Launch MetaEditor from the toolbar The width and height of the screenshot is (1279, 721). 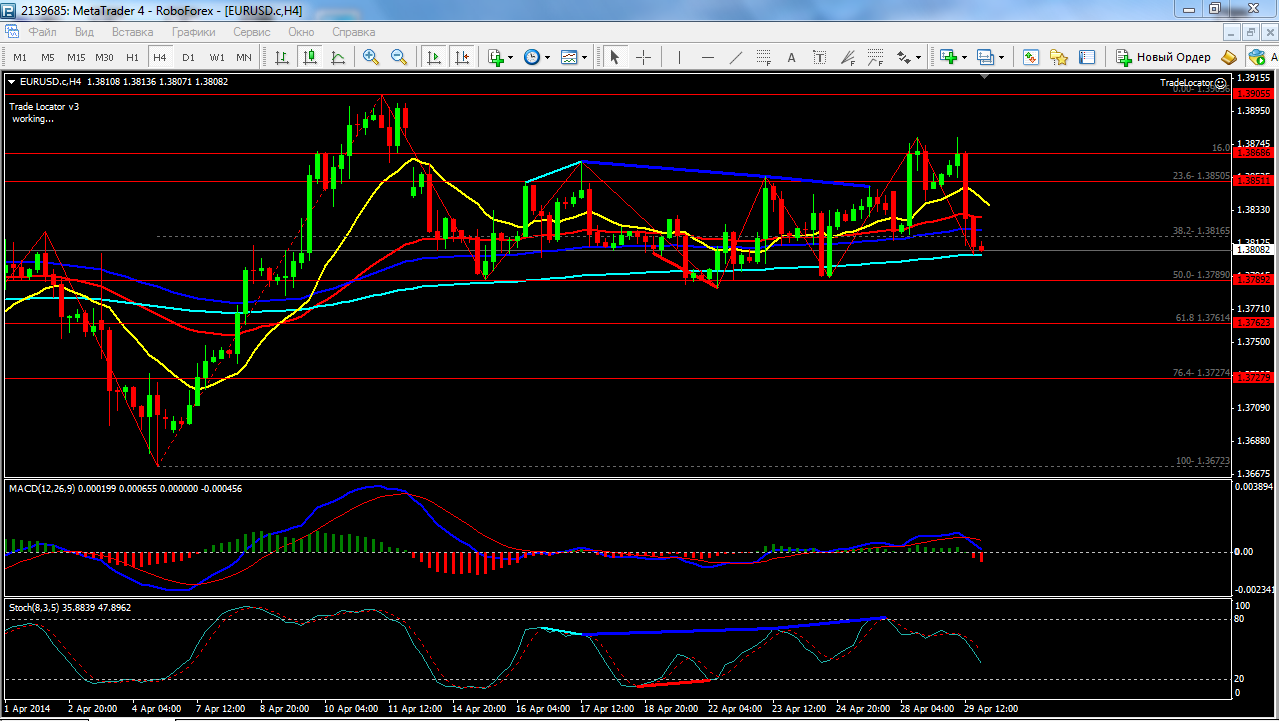coord(1229,57)
